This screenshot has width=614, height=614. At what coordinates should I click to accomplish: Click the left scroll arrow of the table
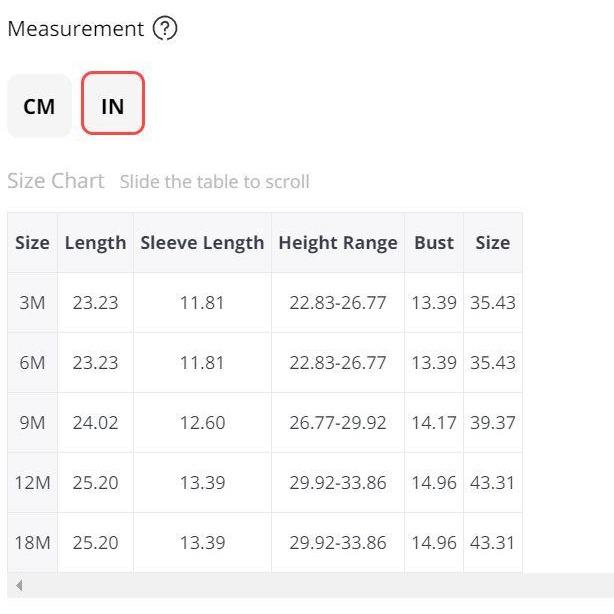pos(19,585)
